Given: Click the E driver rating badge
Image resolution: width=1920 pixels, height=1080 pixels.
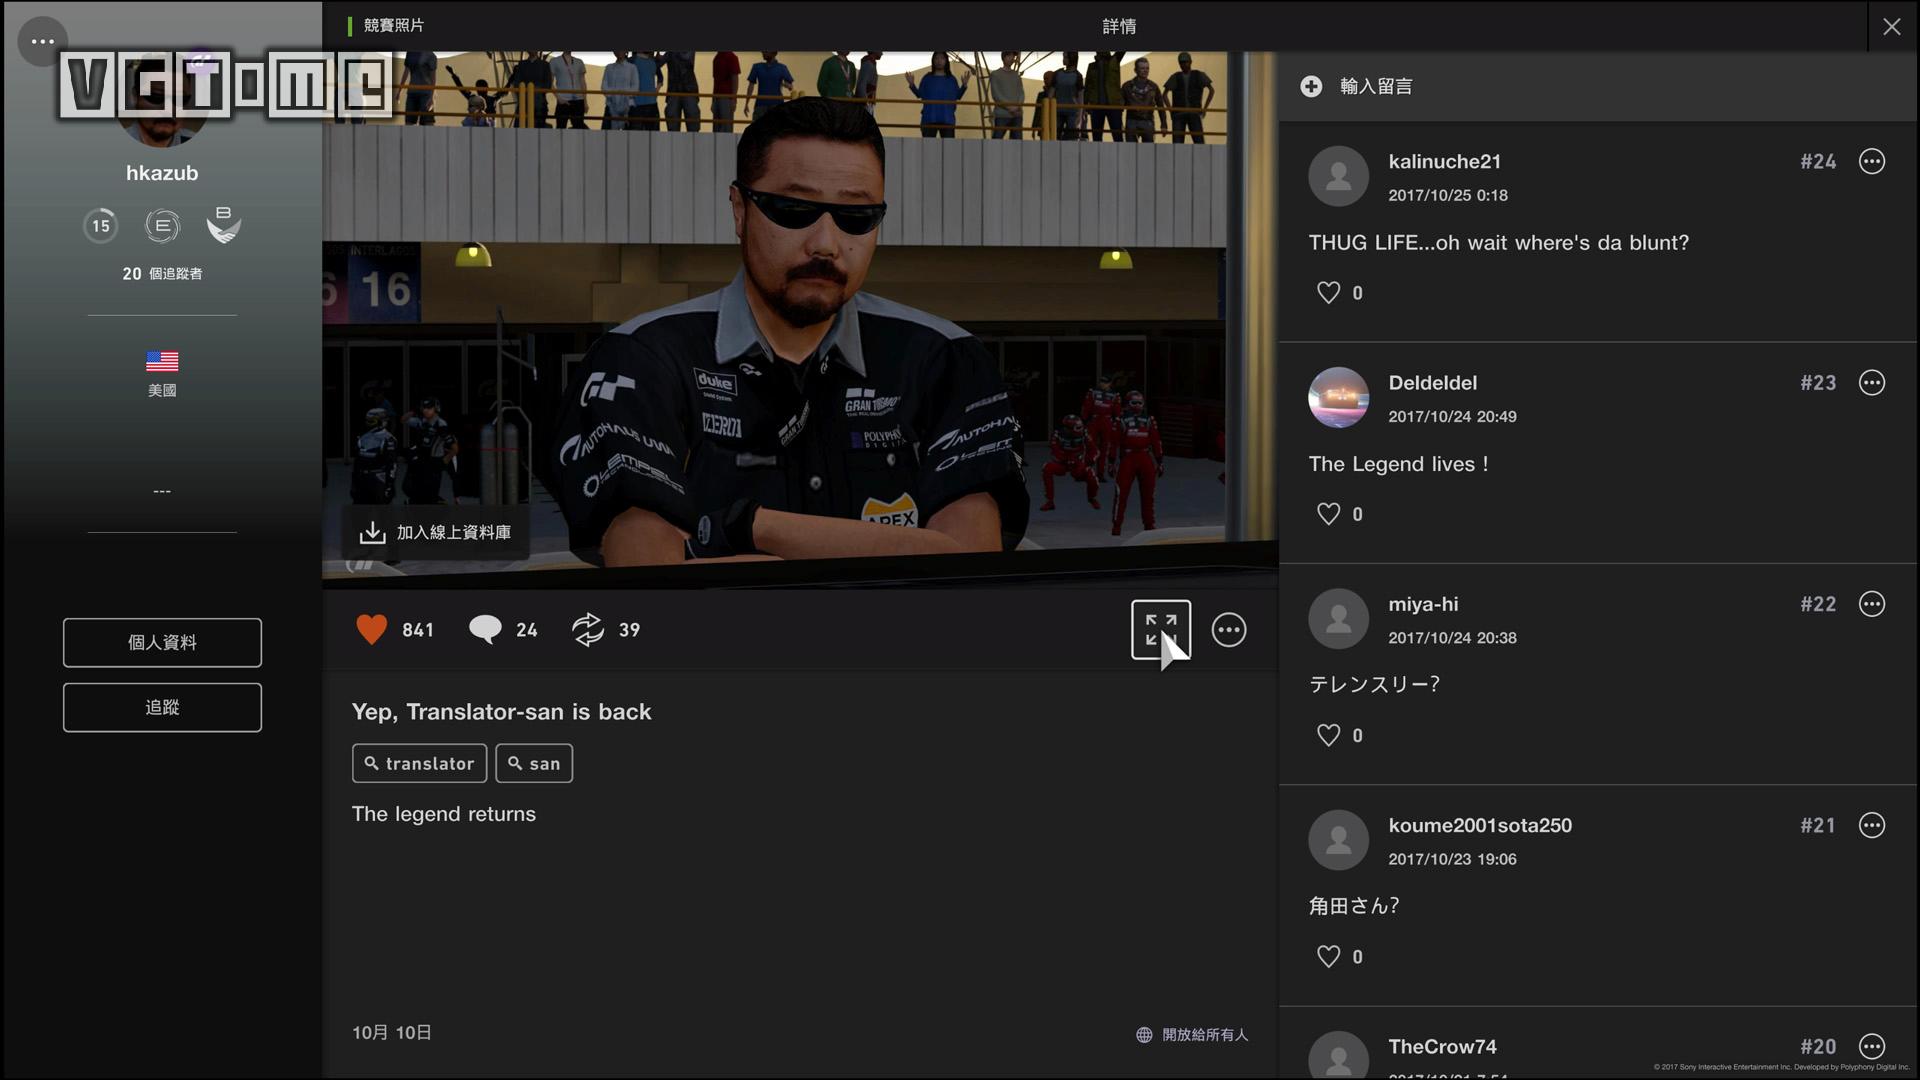Looking at the screenshot, I should (x=162, y=226).
